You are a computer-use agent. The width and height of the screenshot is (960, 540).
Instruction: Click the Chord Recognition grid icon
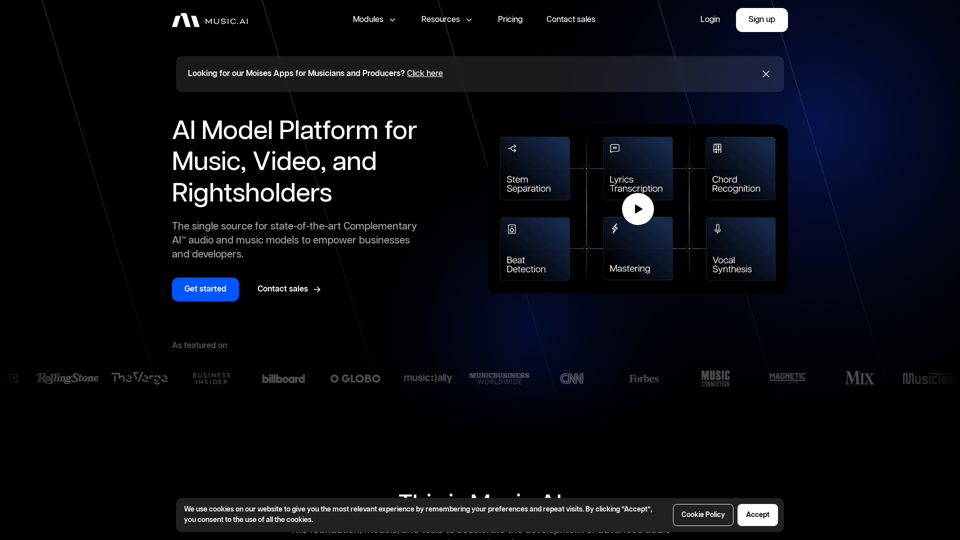(x=717, y=148)
